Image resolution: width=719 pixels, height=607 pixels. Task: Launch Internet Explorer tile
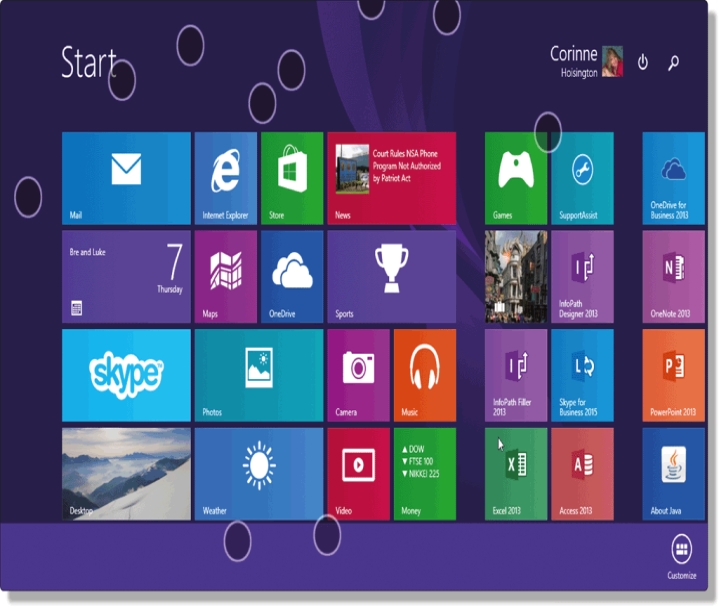click(226, 178)
